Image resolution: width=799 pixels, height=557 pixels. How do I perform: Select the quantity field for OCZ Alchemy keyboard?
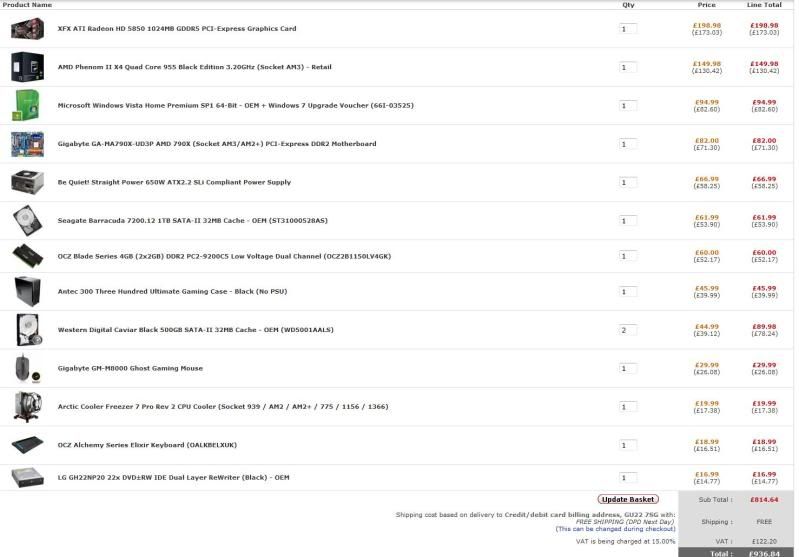point(627,445)
